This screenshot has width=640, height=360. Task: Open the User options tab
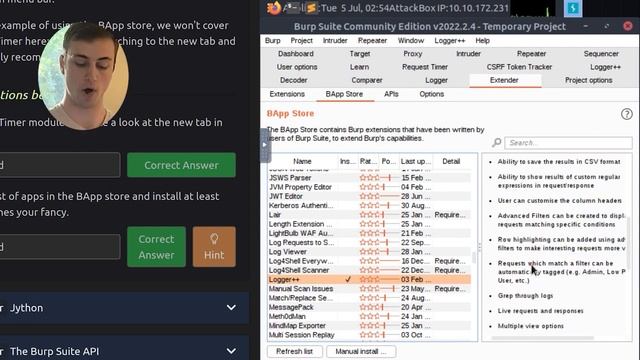pos(297,67)
